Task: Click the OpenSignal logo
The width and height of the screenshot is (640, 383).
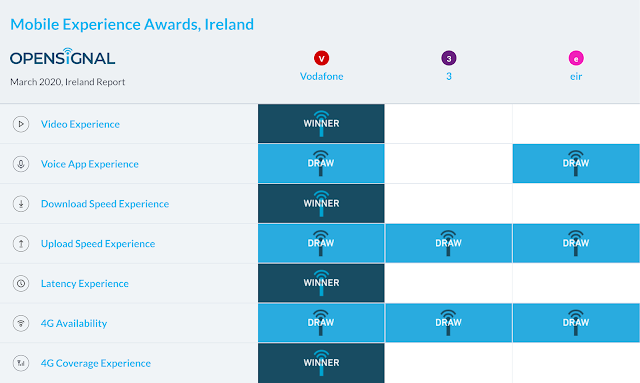Action: pyautogui.click(x=62, y=57)
